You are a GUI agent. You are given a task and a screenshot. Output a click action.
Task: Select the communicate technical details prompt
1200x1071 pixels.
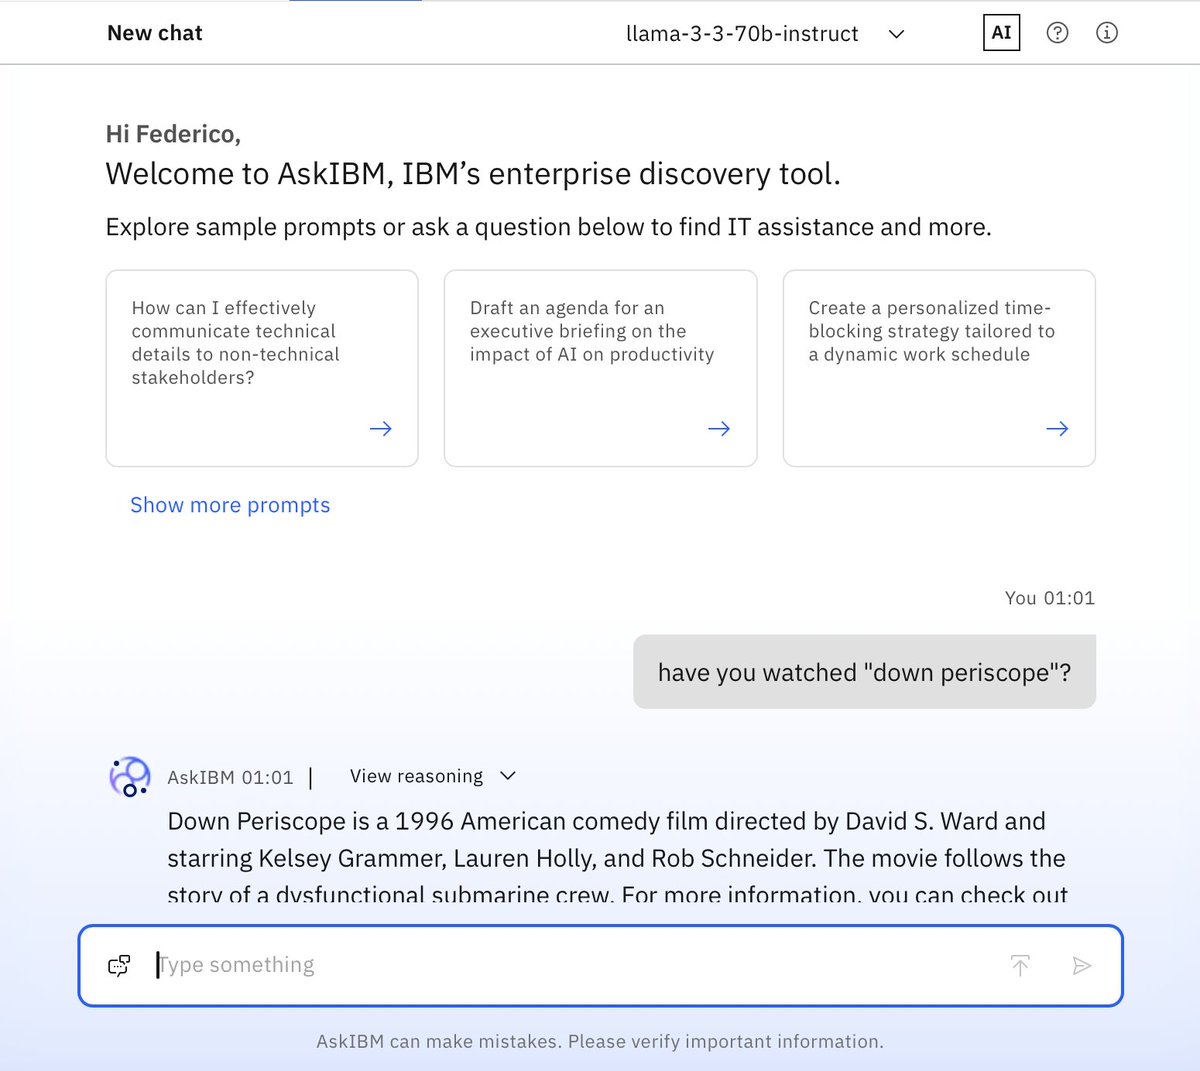(x=262, y=368)
